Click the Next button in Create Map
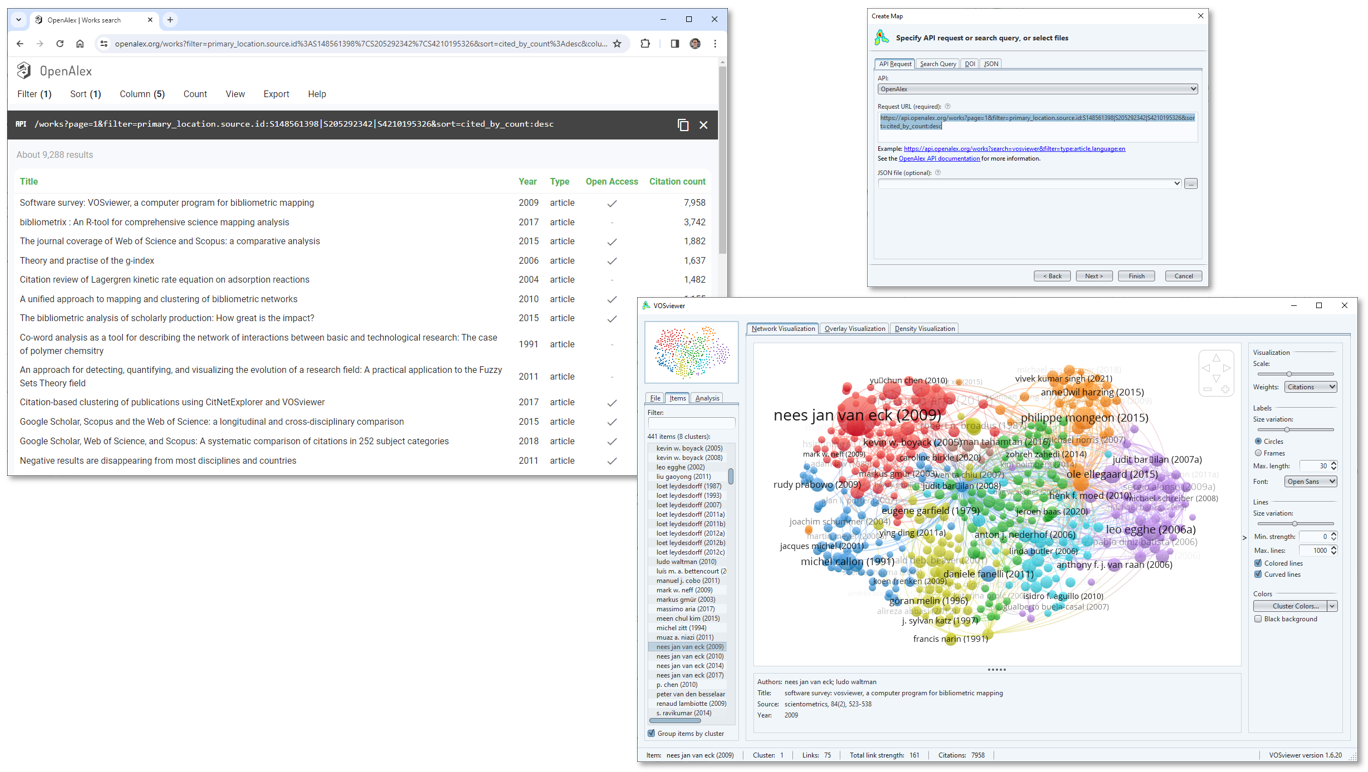Viewport: 1368px width, 772px height. pos(1094,276)
